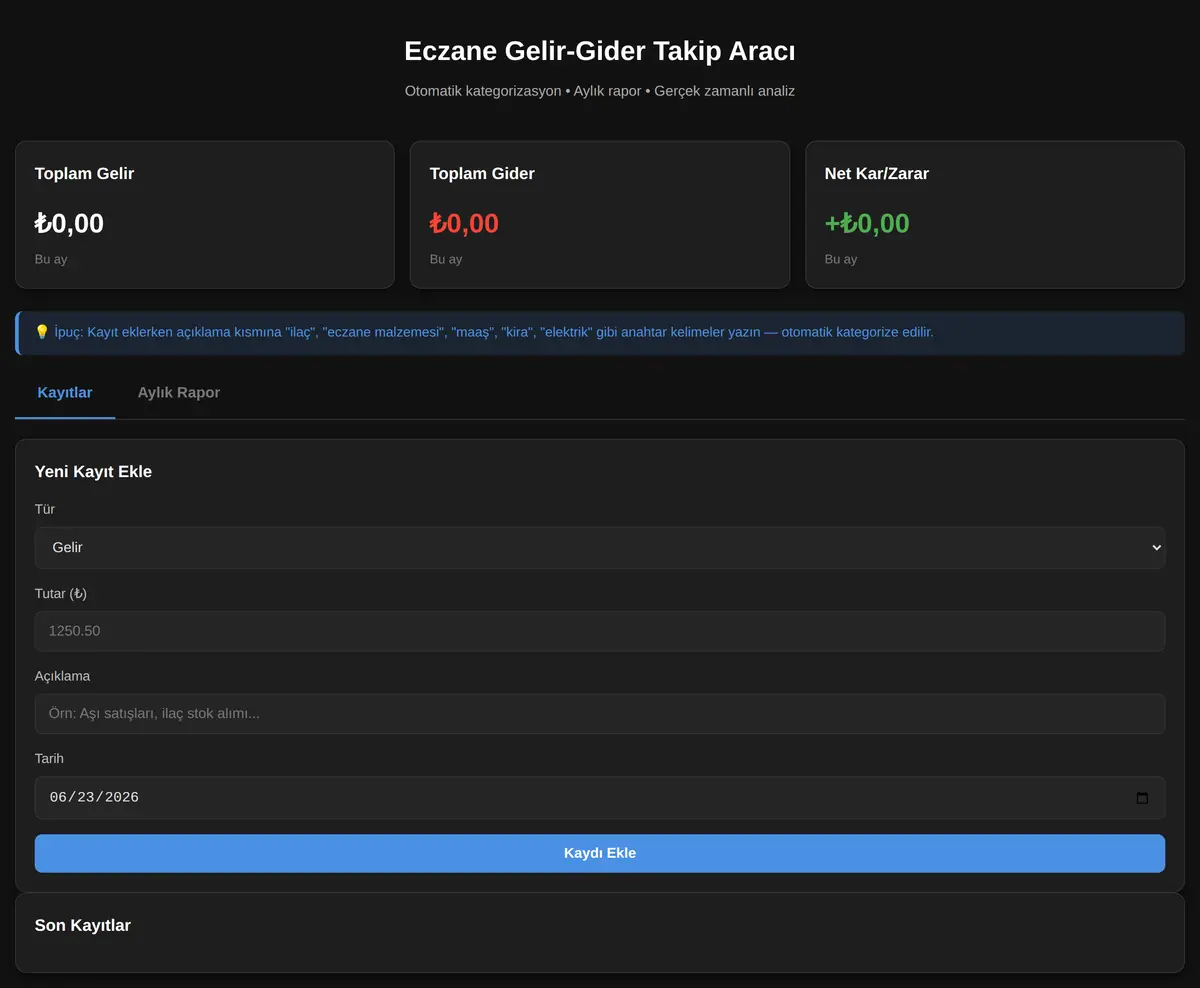This screenshot has width=1200, height=988.
Task: Click the Toplam Gelir card heading
Action: (x=84, y=173)
